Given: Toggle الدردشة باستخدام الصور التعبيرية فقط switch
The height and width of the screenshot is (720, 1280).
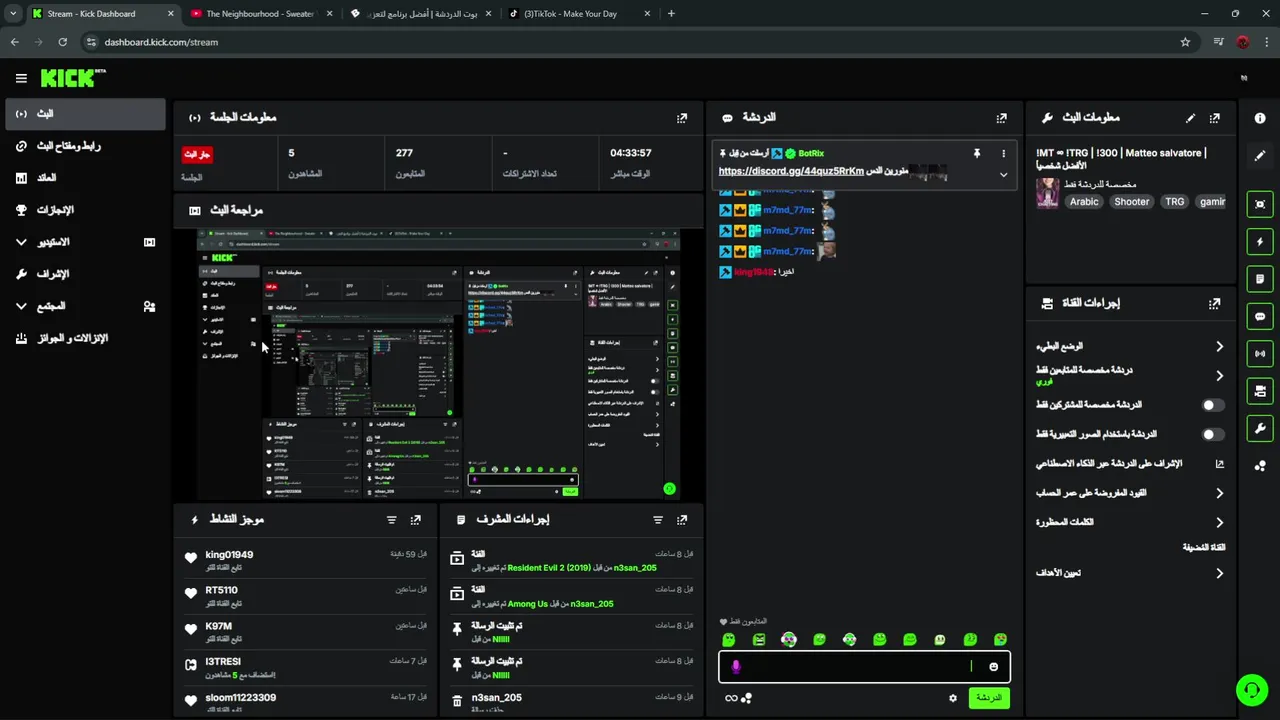Looking at the screenshot, I should 1212,435.
